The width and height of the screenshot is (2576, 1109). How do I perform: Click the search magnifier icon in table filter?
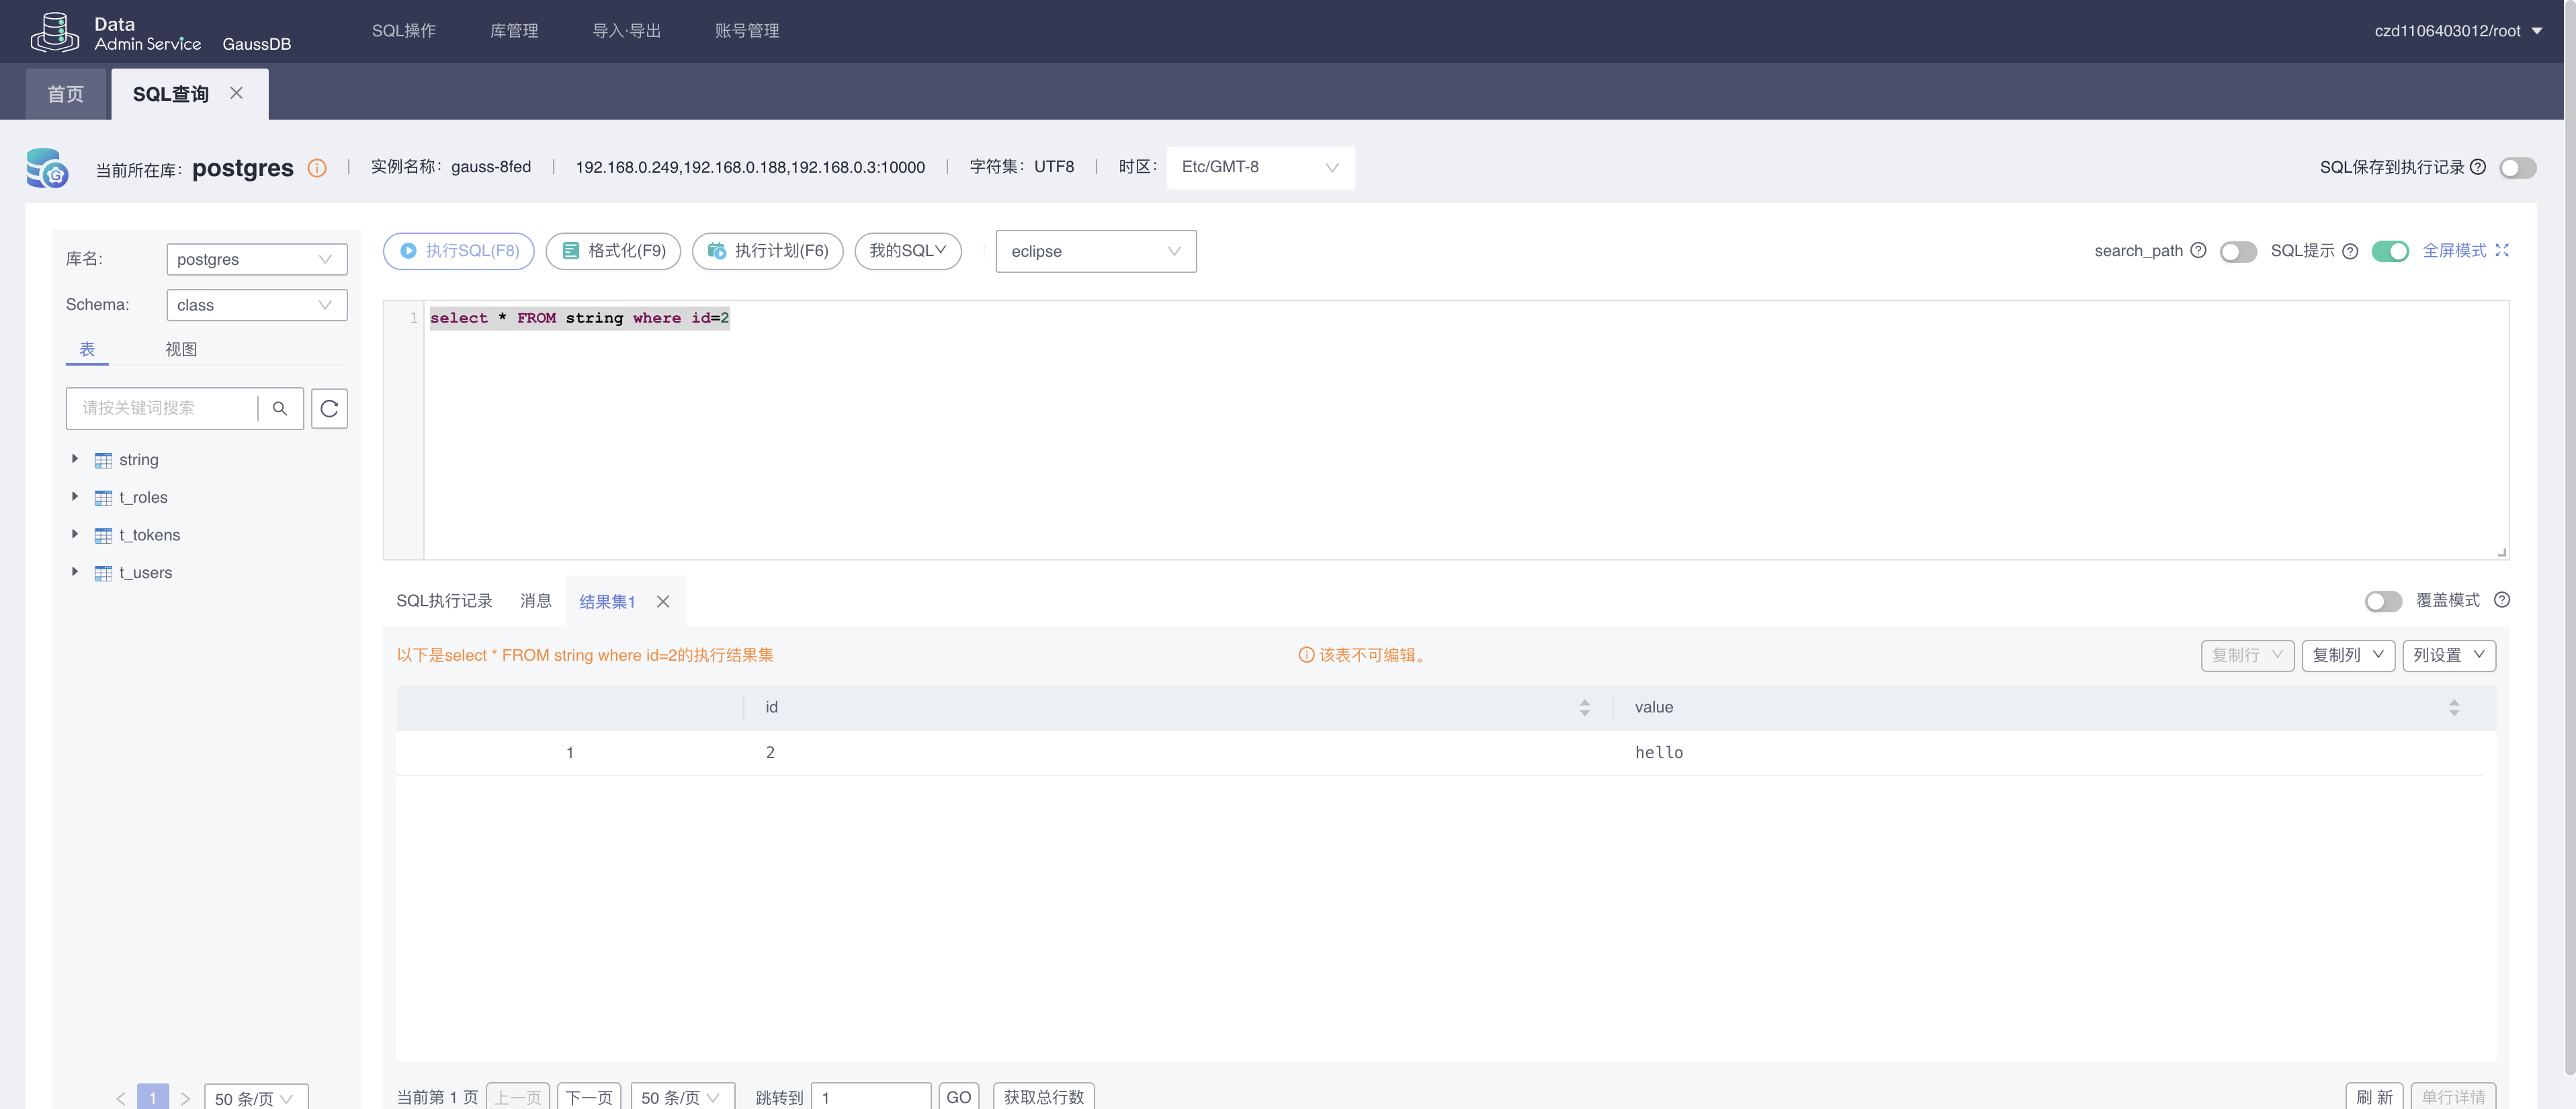[280, 408]
